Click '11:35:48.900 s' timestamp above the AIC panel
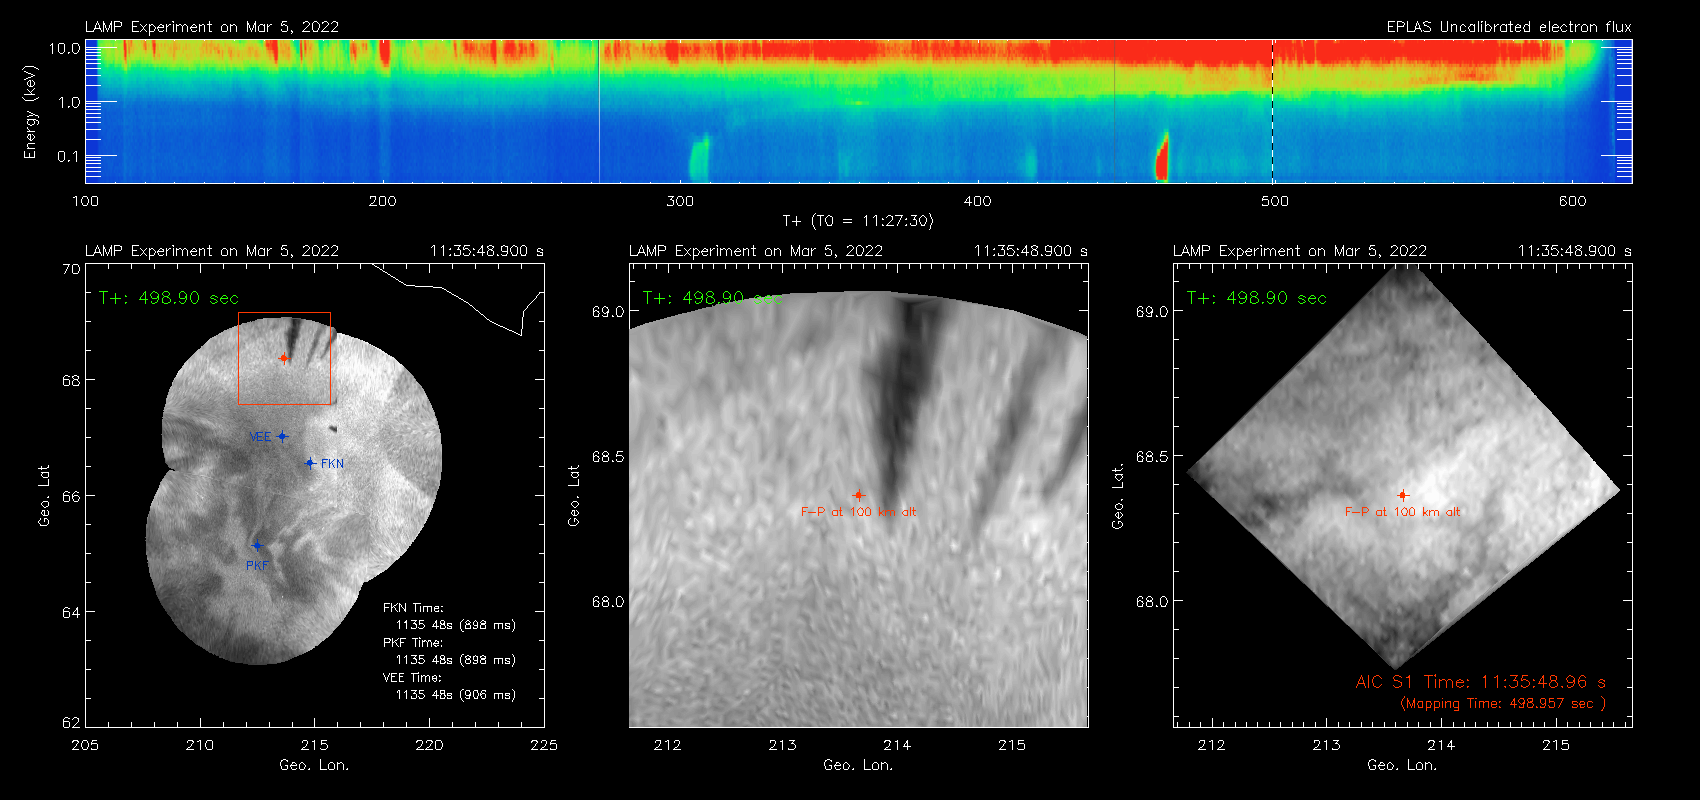 tap(1575, 251)
